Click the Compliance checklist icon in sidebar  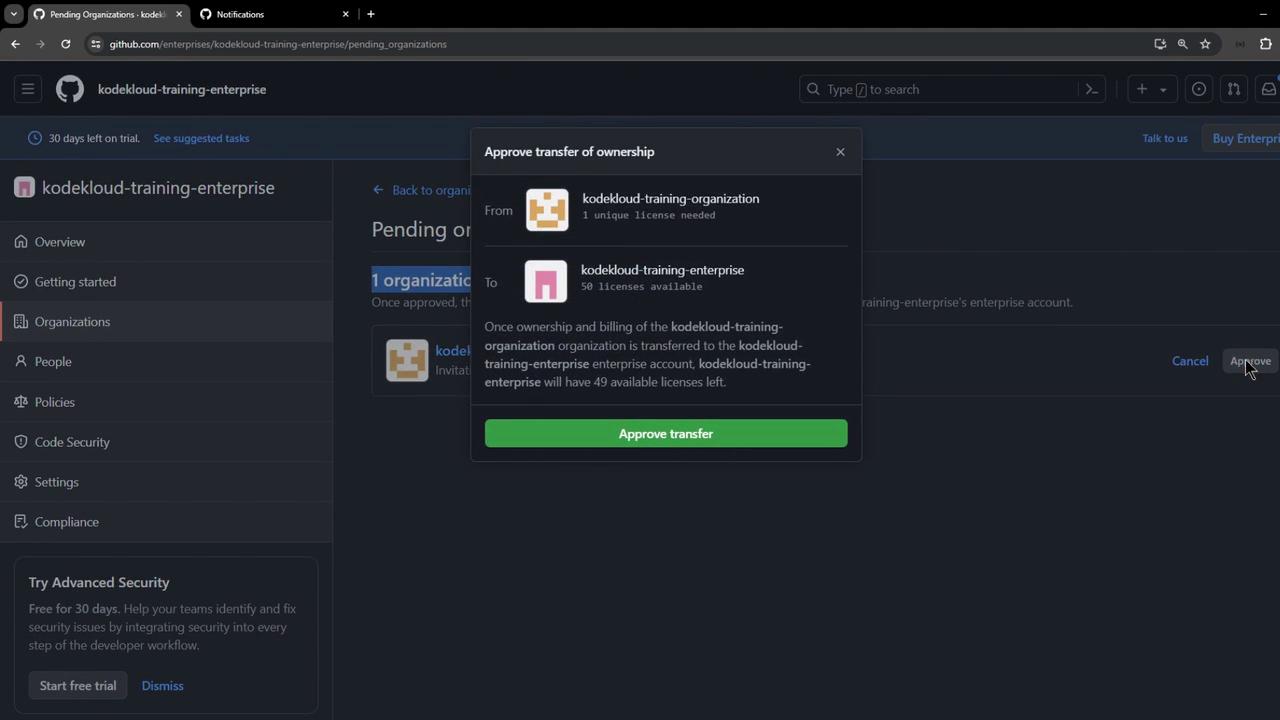pos(21,522)
